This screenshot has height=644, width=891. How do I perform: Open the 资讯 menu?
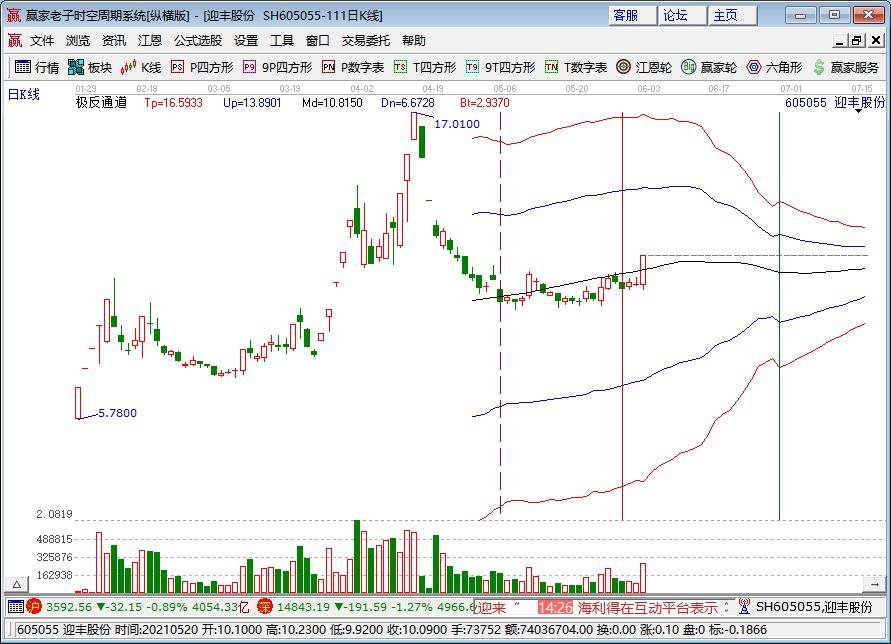coord(114,40)
